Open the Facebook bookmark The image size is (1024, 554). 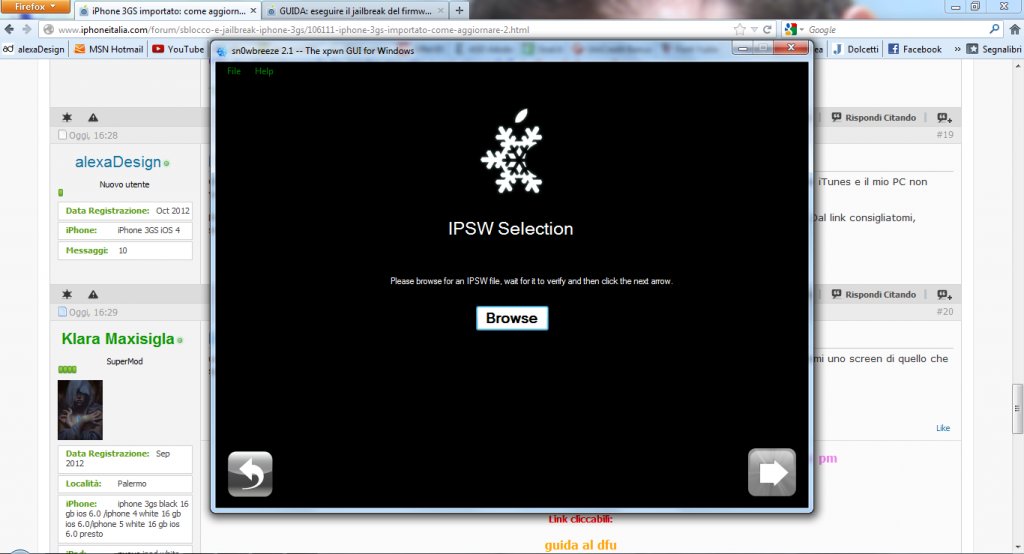(x=914, y=49)
